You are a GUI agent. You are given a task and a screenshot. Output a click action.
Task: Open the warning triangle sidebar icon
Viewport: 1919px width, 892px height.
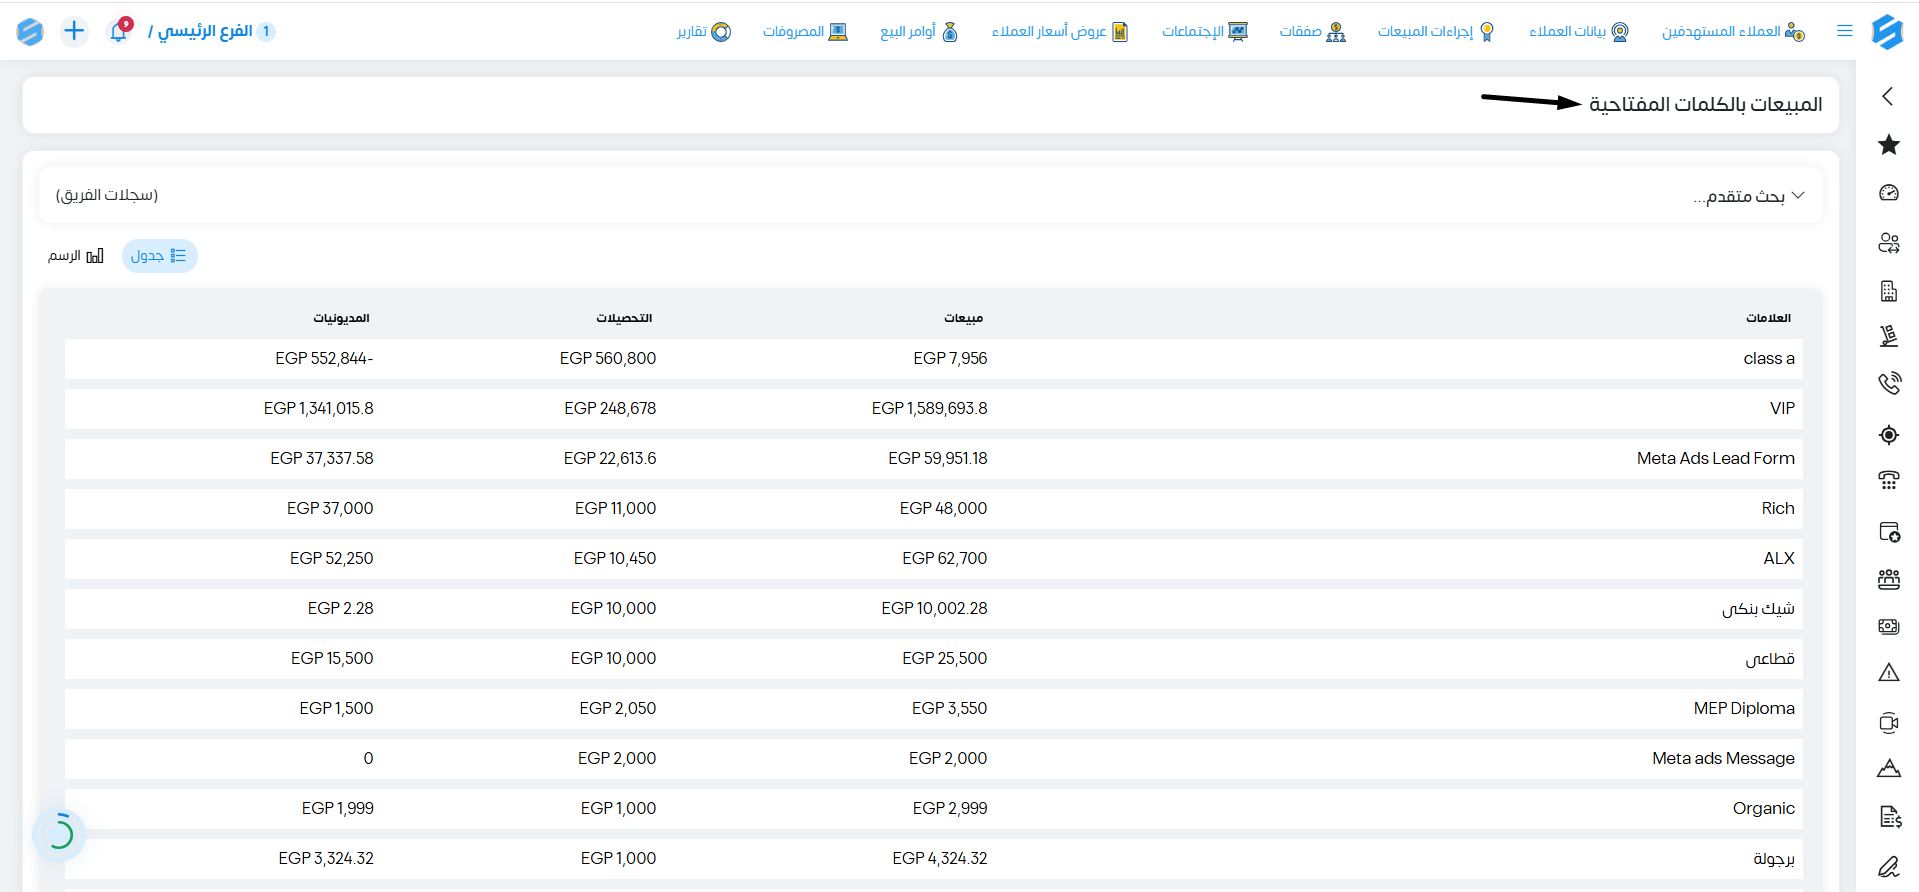point(1888,673)
